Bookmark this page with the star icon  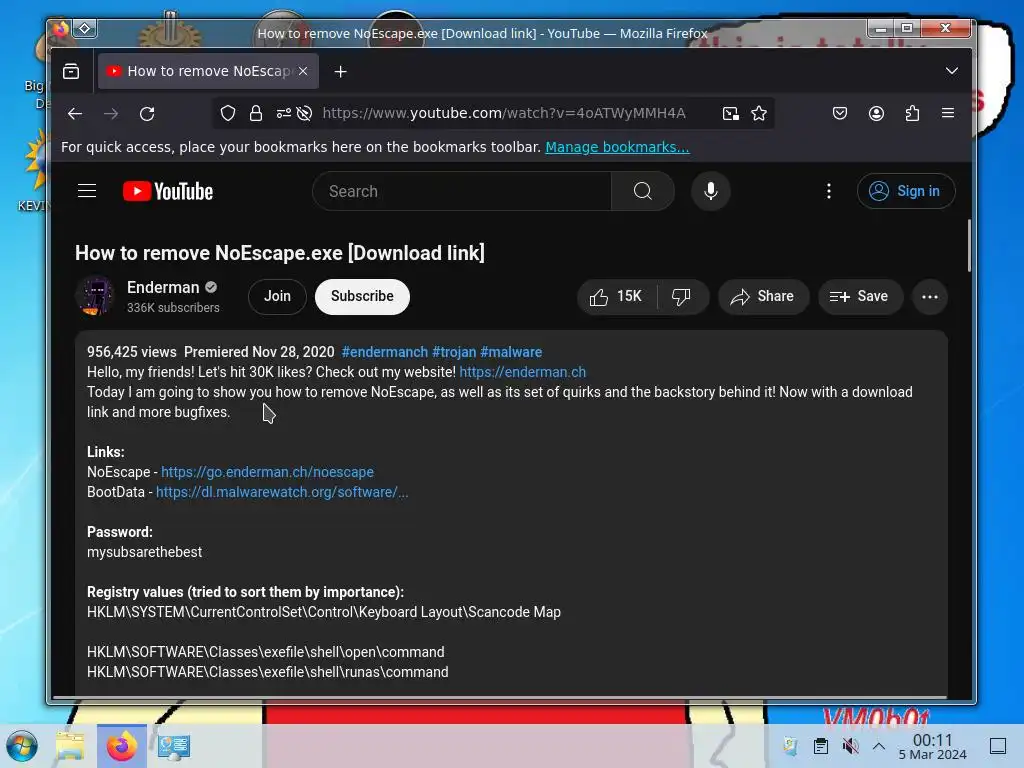(759, 114)
